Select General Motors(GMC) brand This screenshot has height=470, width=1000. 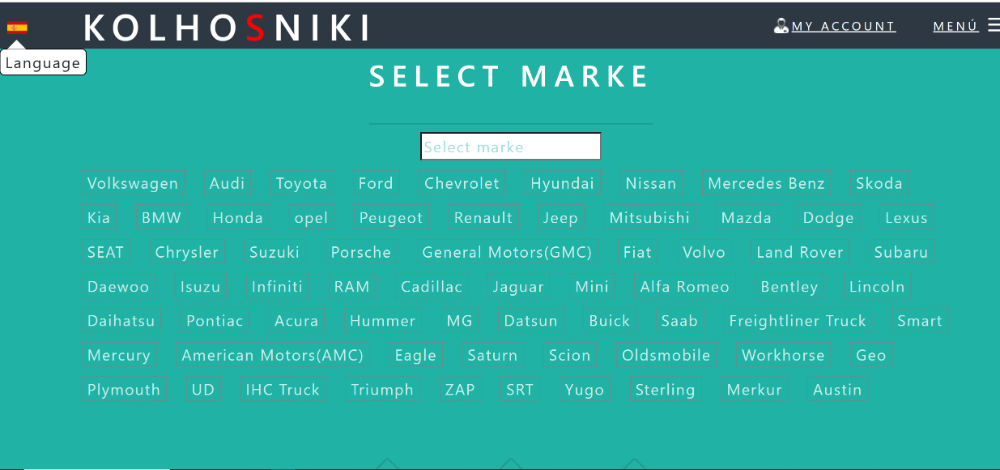coord(506,252)
